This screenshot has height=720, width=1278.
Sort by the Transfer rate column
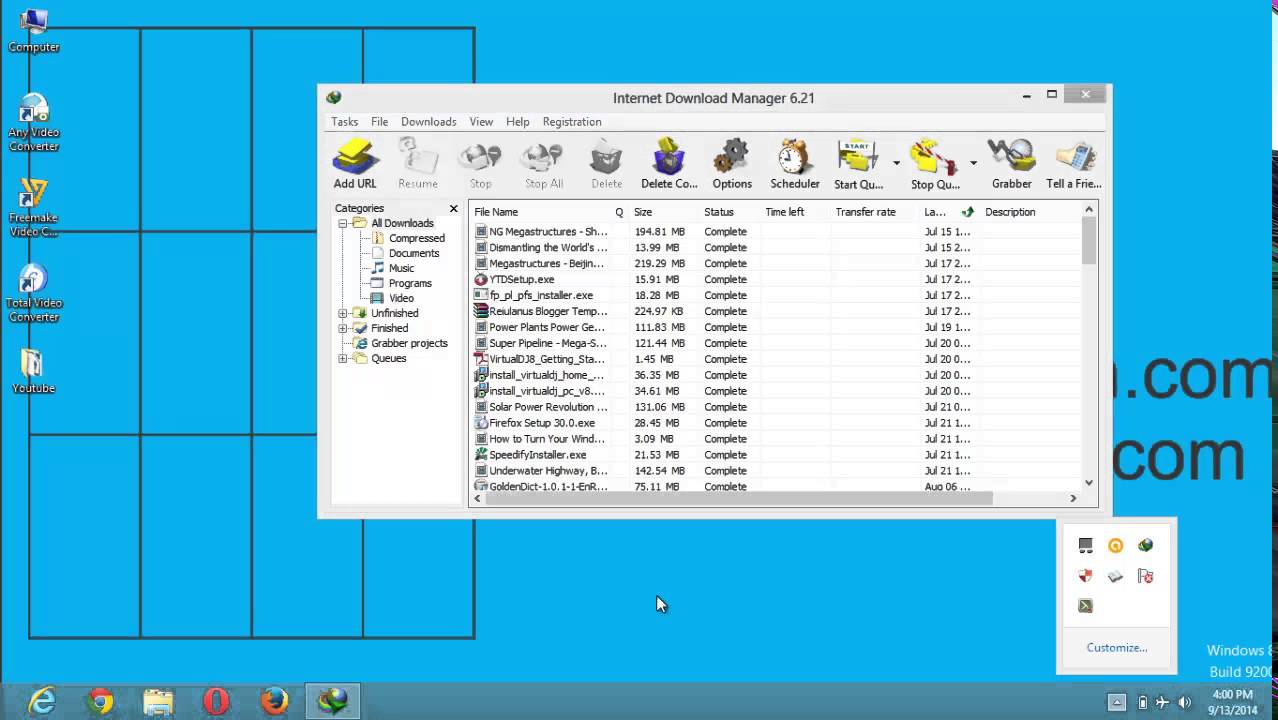(875, 212)
